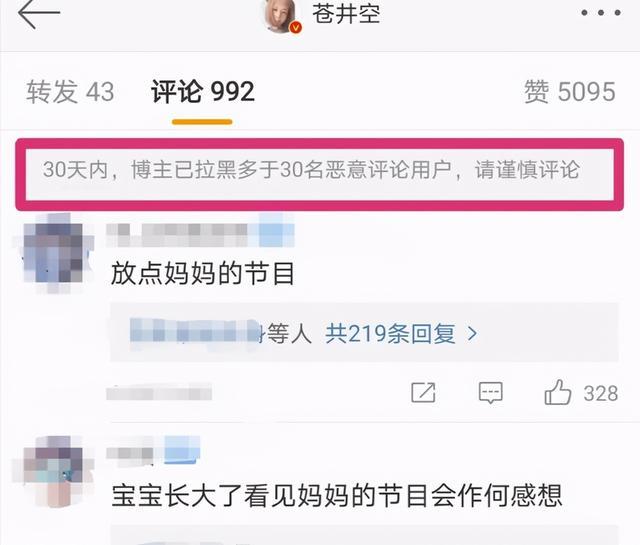640x545 pixels.
Task: Open comment 宝宝长大了看见妈妈的节目会作何感想
Action: (x=336, y=496)
